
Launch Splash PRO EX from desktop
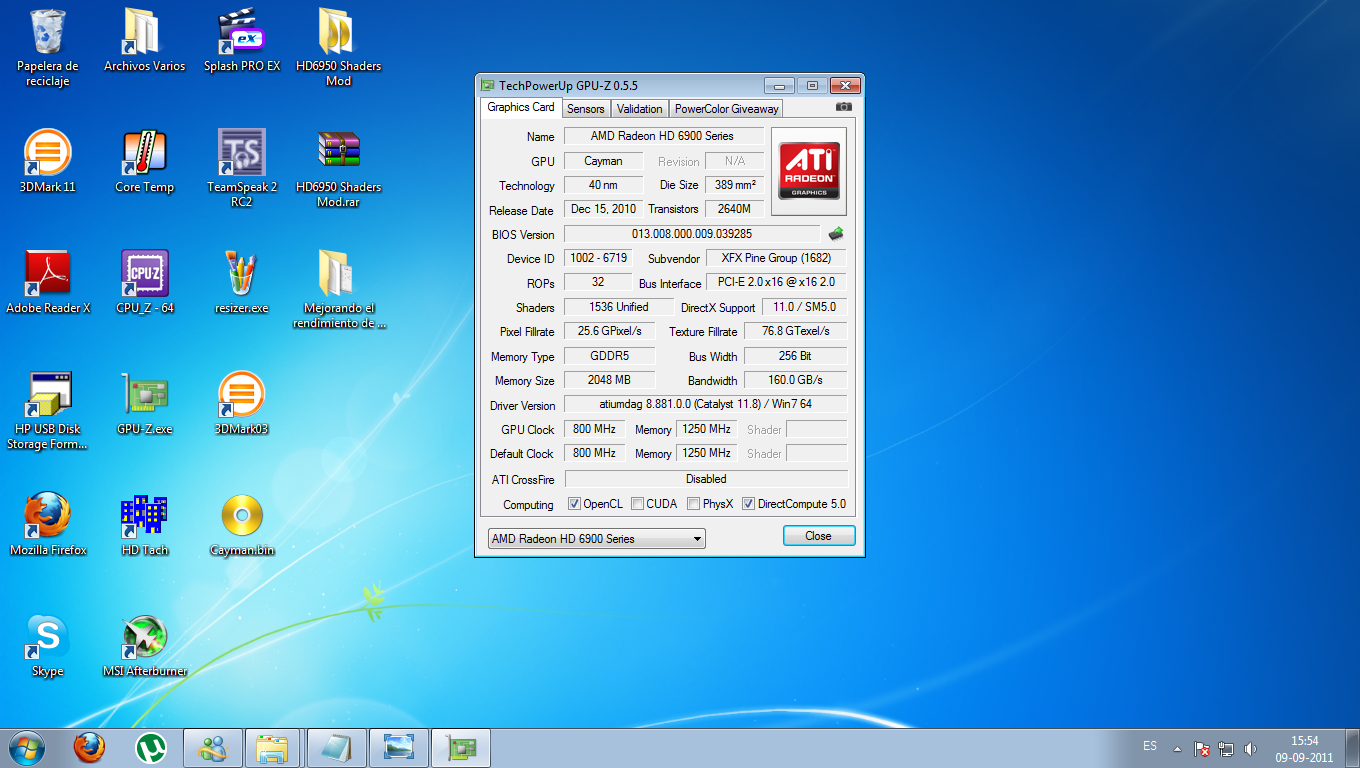click(241, 32)
